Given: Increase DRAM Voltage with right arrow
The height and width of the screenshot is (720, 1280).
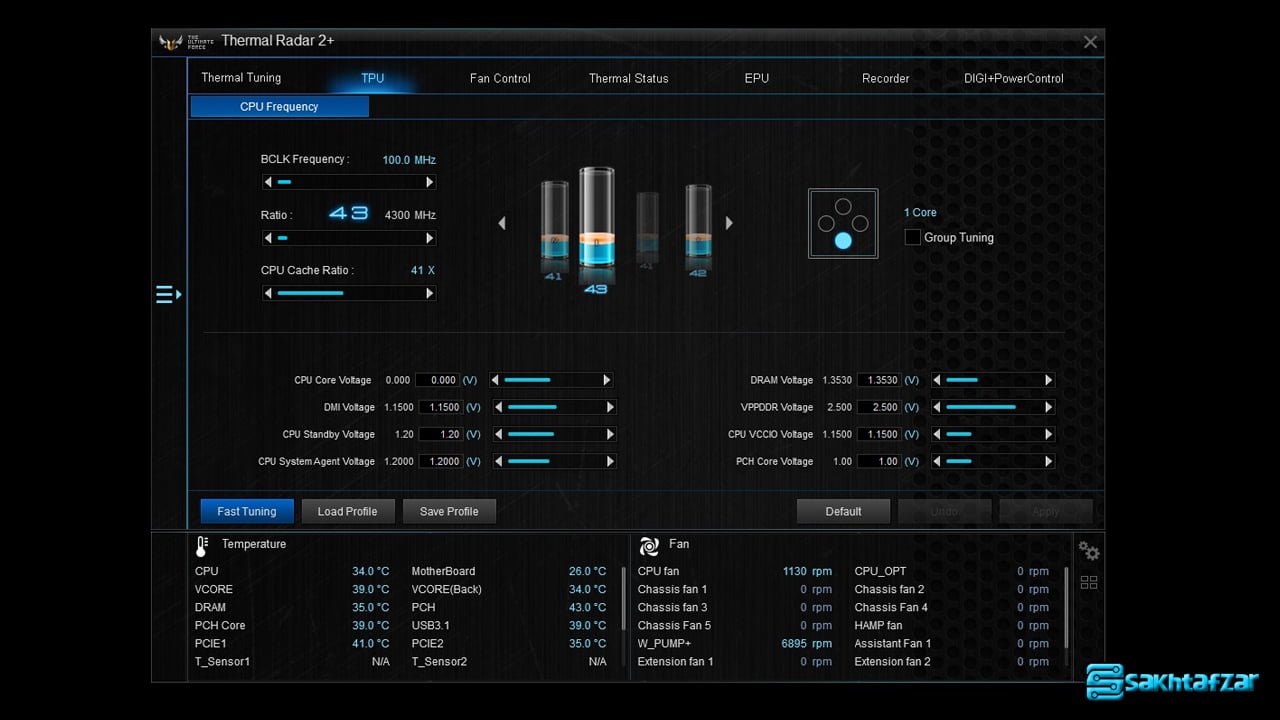Looking at the screenshot, I should 1048,380.
